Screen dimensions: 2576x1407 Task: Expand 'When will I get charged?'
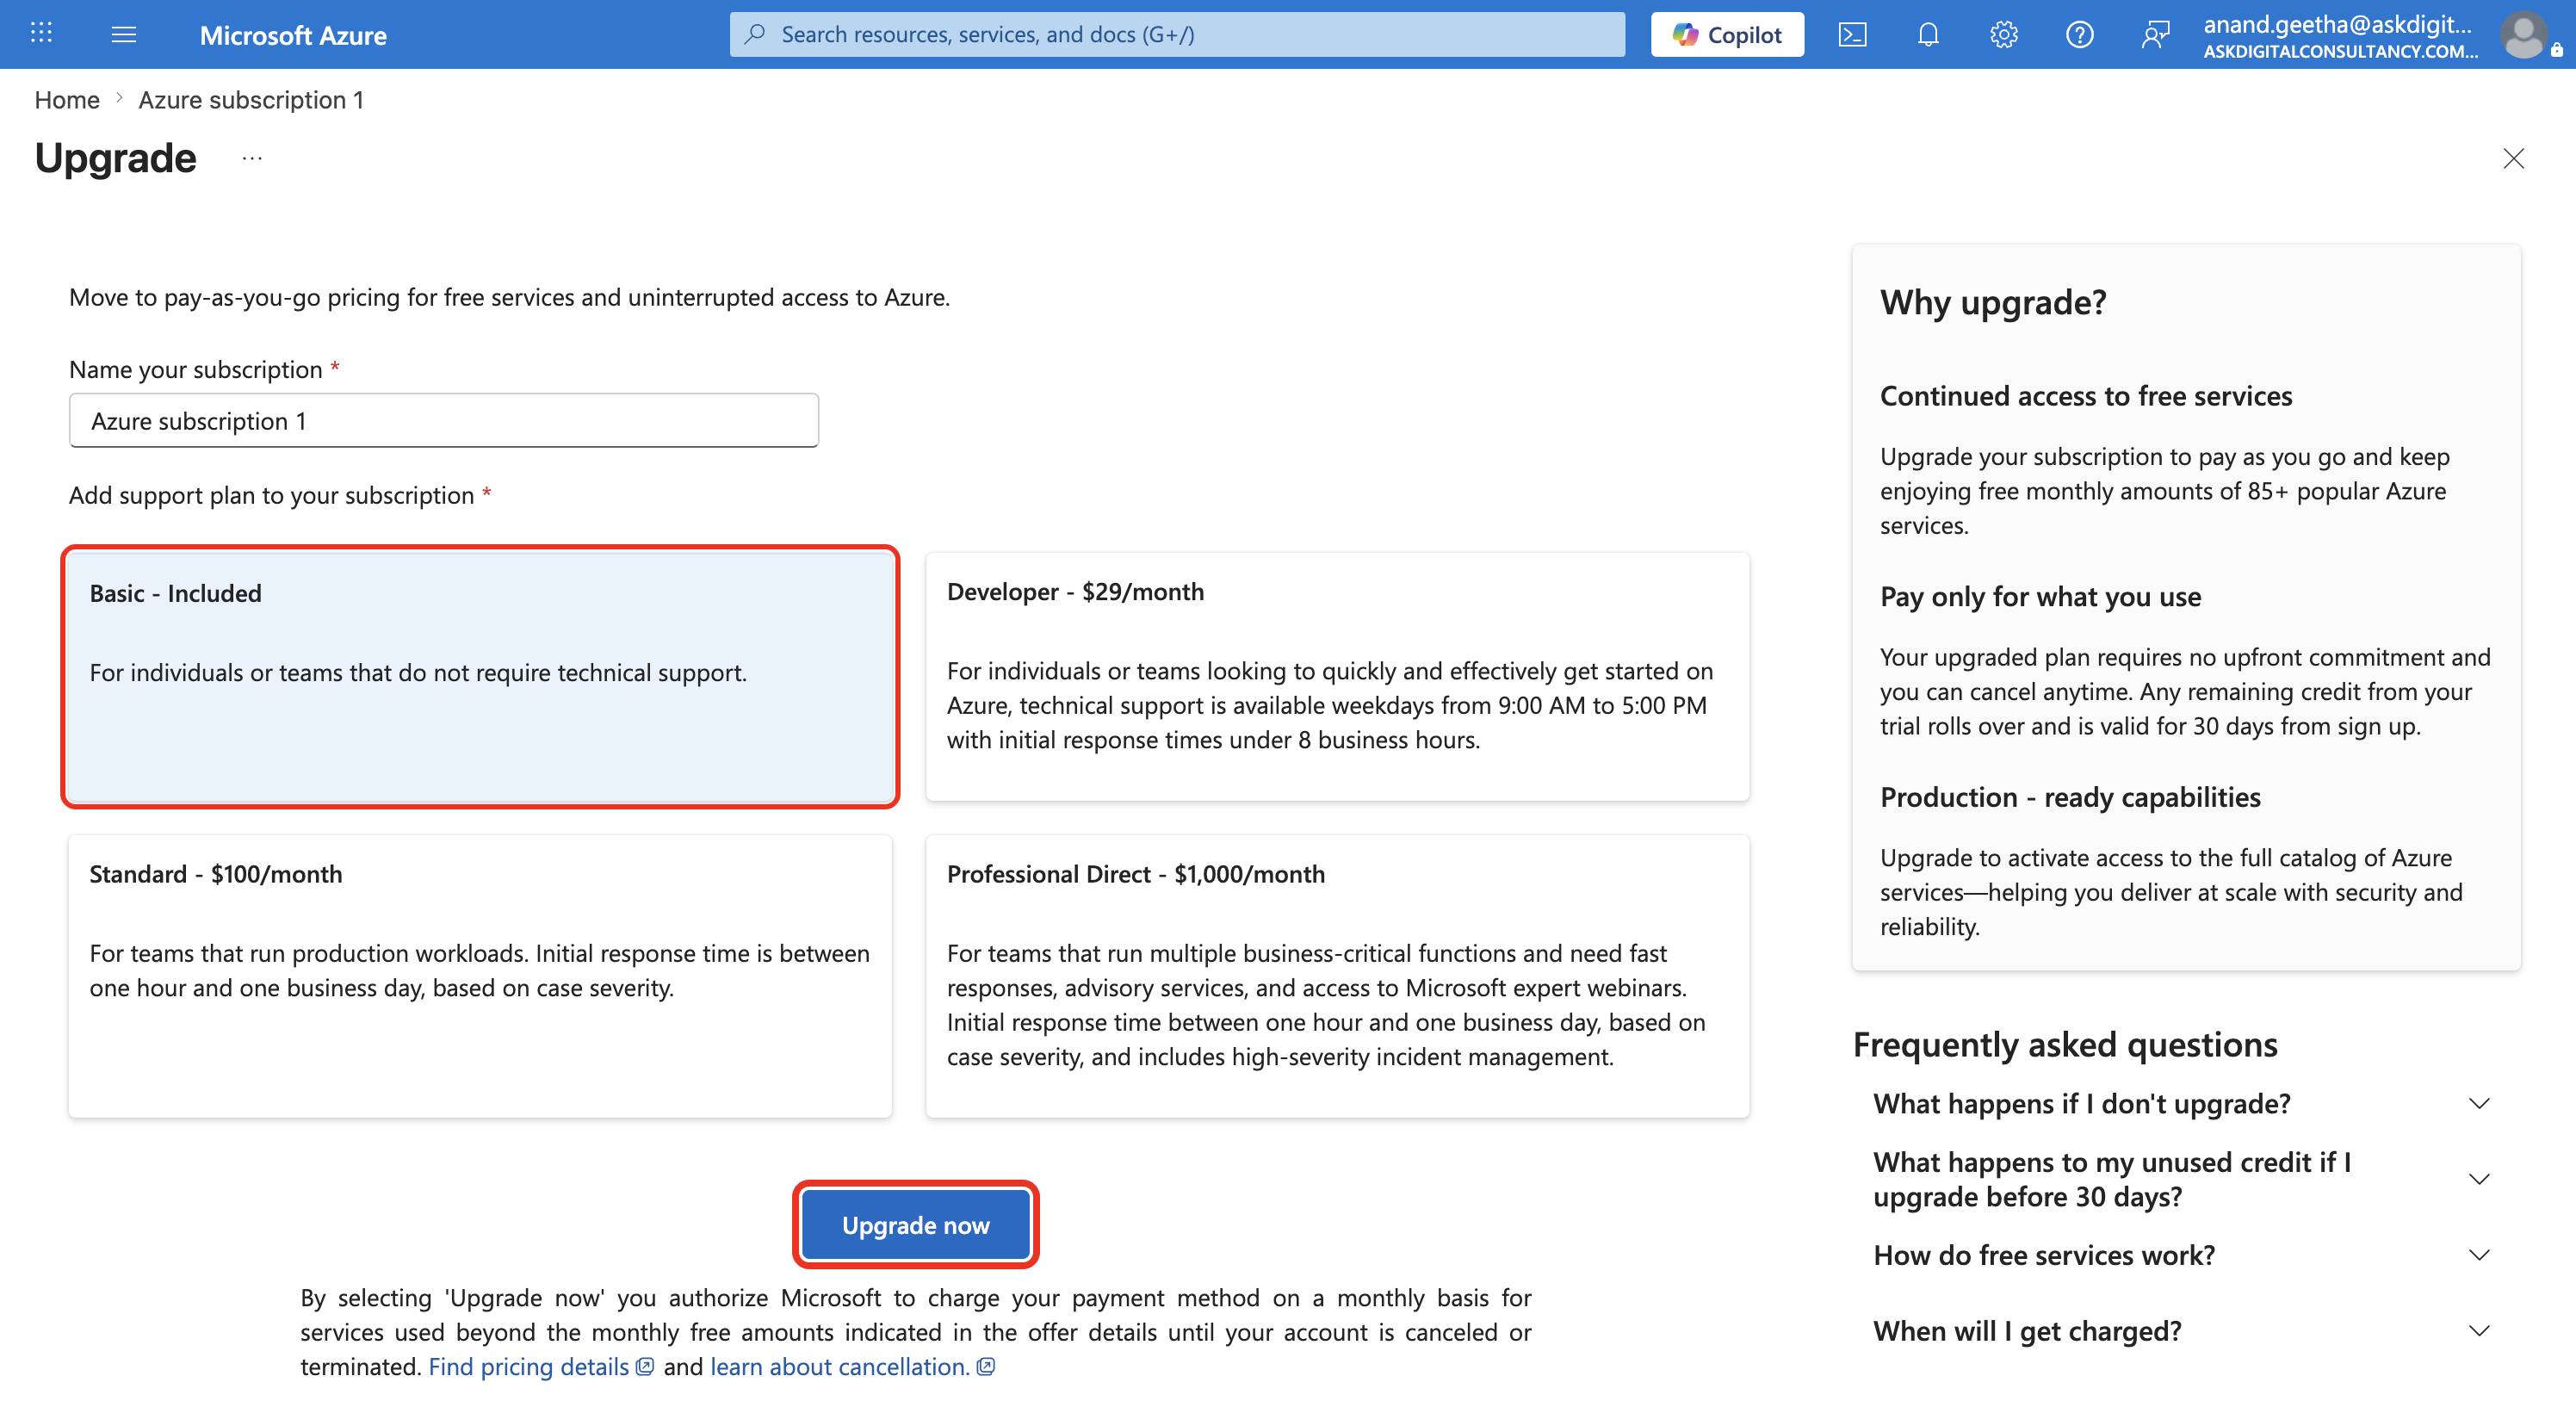click(2181, 1331)
